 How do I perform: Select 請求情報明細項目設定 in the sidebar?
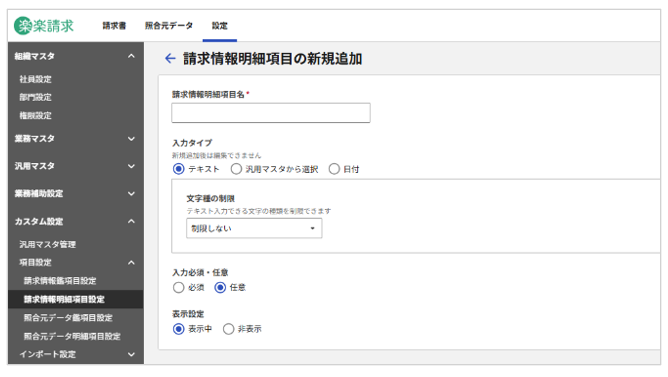[x=64, y=299]
